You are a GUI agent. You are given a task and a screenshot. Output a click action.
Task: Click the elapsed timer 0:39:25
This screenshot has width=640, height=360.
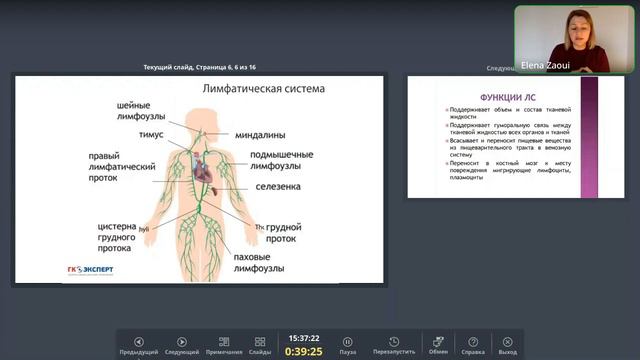[304, 351]
